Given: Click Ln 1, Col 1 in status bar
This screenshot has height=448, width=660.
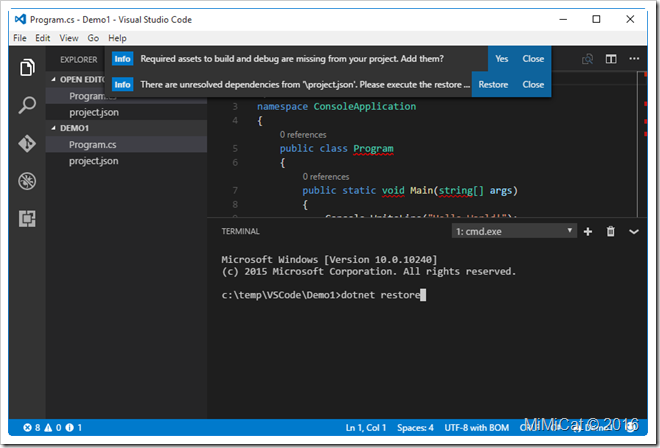Looking at the screenshot, I should click(x=366, y=428).
